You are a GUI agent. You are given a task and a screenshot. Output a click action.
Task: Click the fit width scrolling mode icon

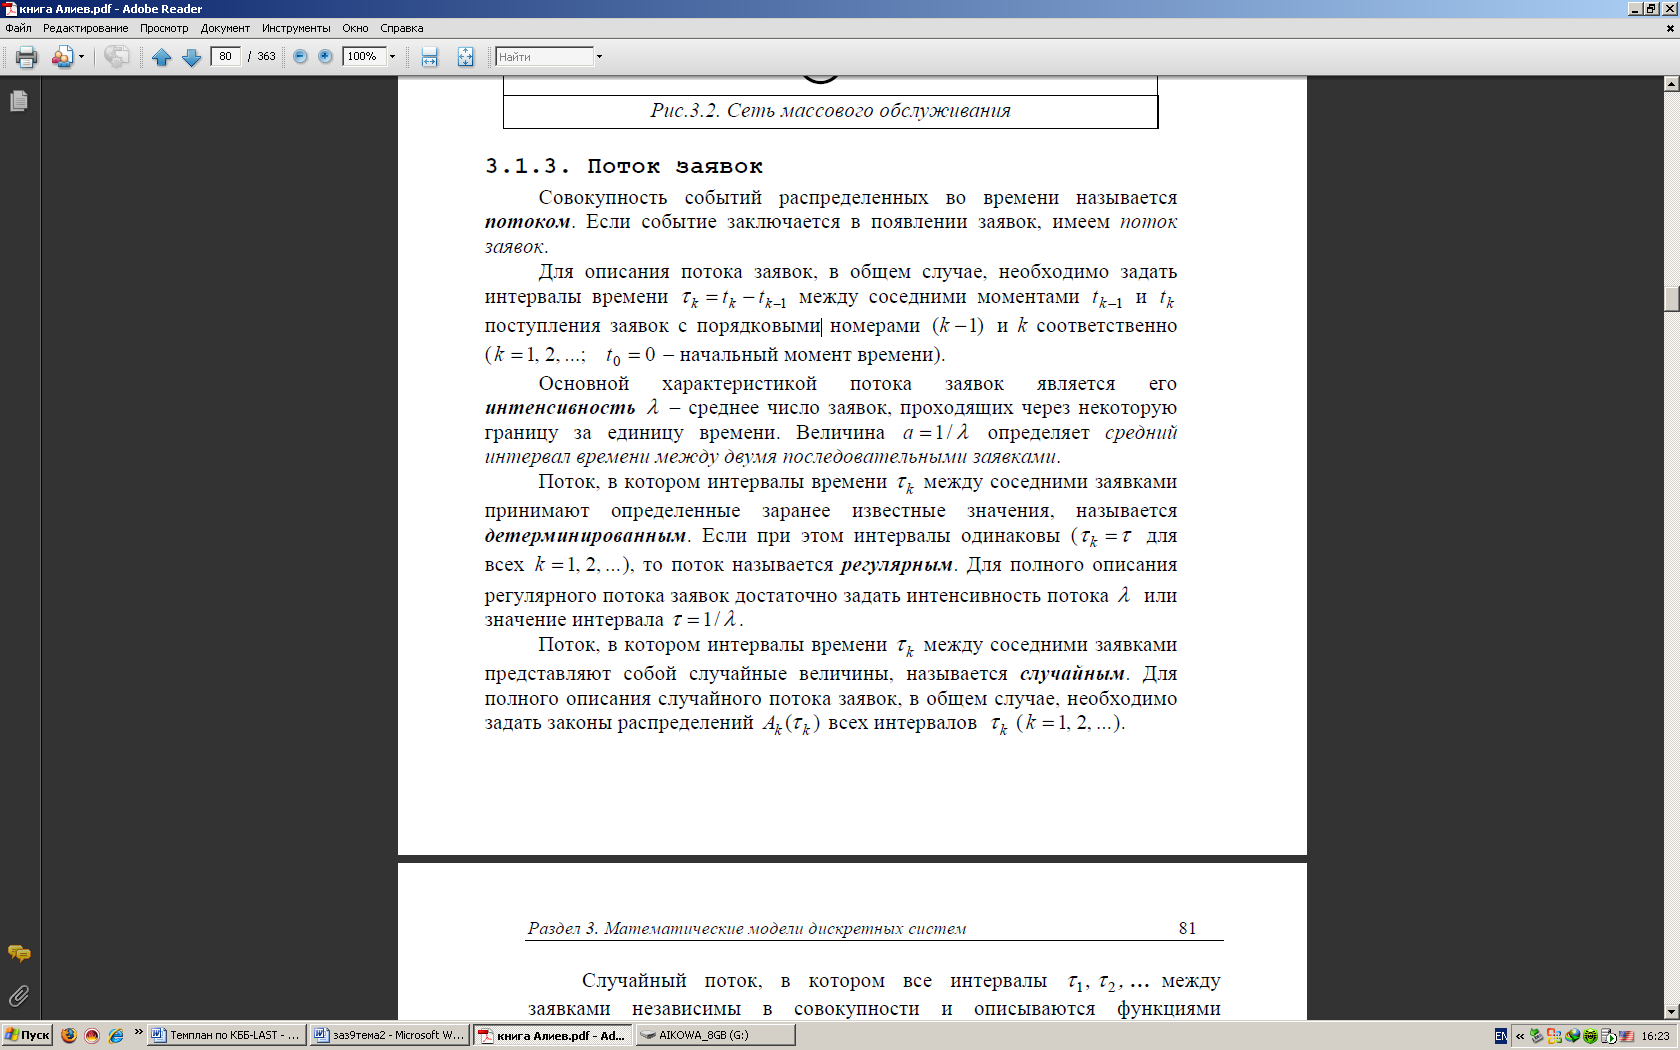point(430,57)
